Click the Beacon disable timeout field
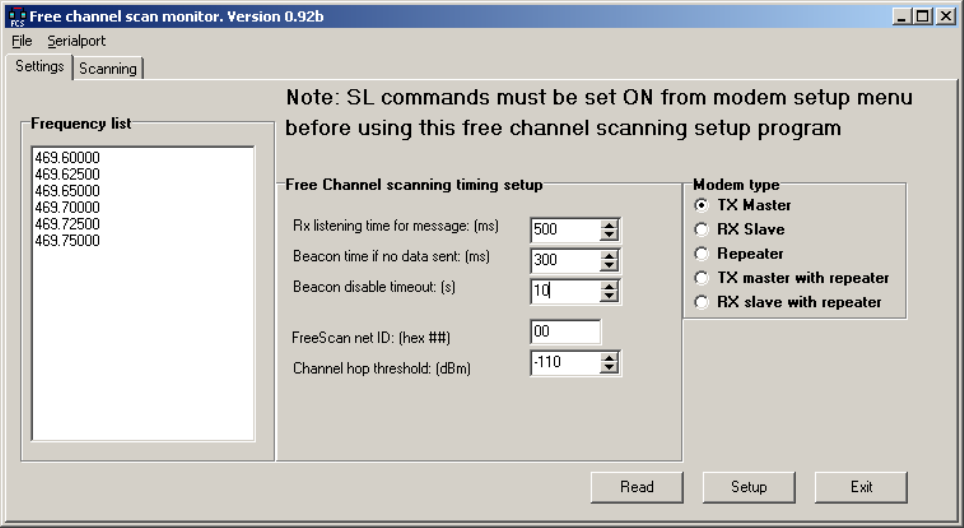Screen dimensions: 964x528 (566, 291)
